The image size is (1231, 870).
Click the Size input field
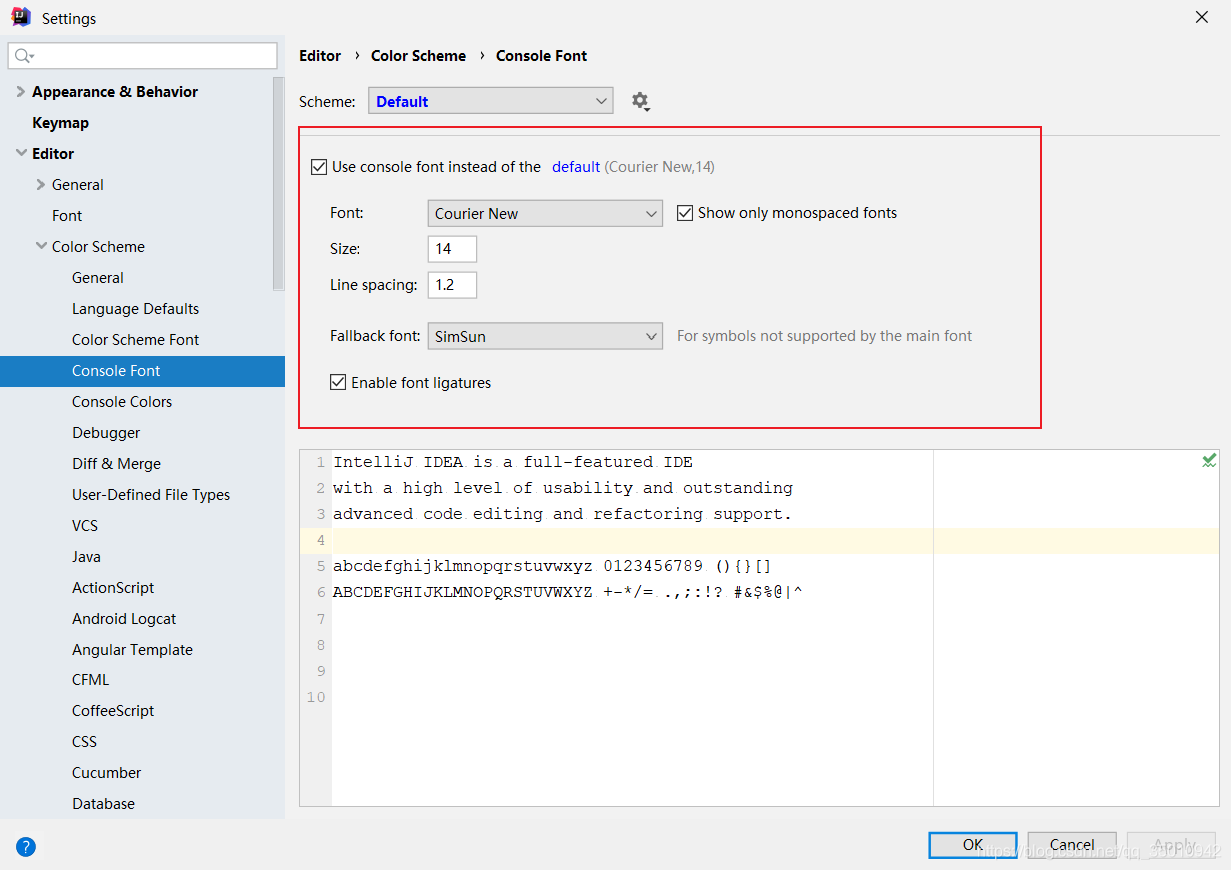coord(452,249)
